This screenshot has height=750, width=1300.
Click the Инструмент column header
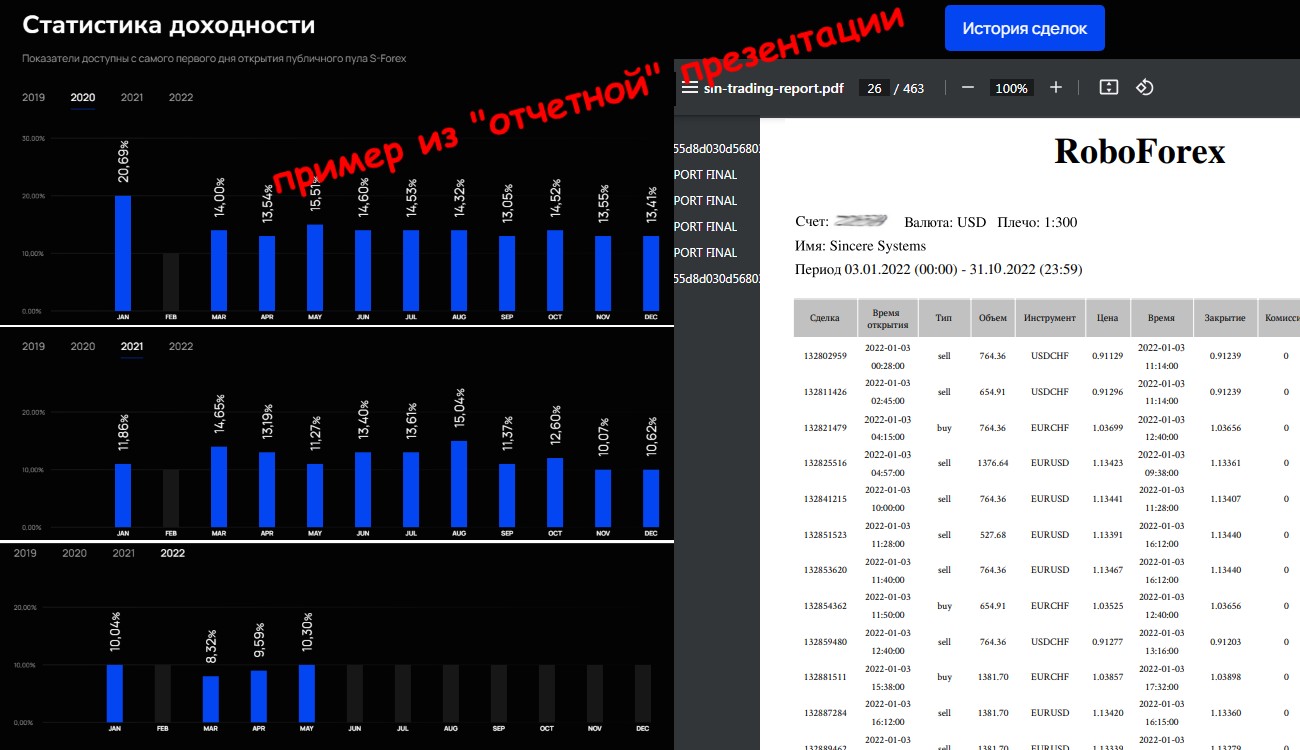1050,317
